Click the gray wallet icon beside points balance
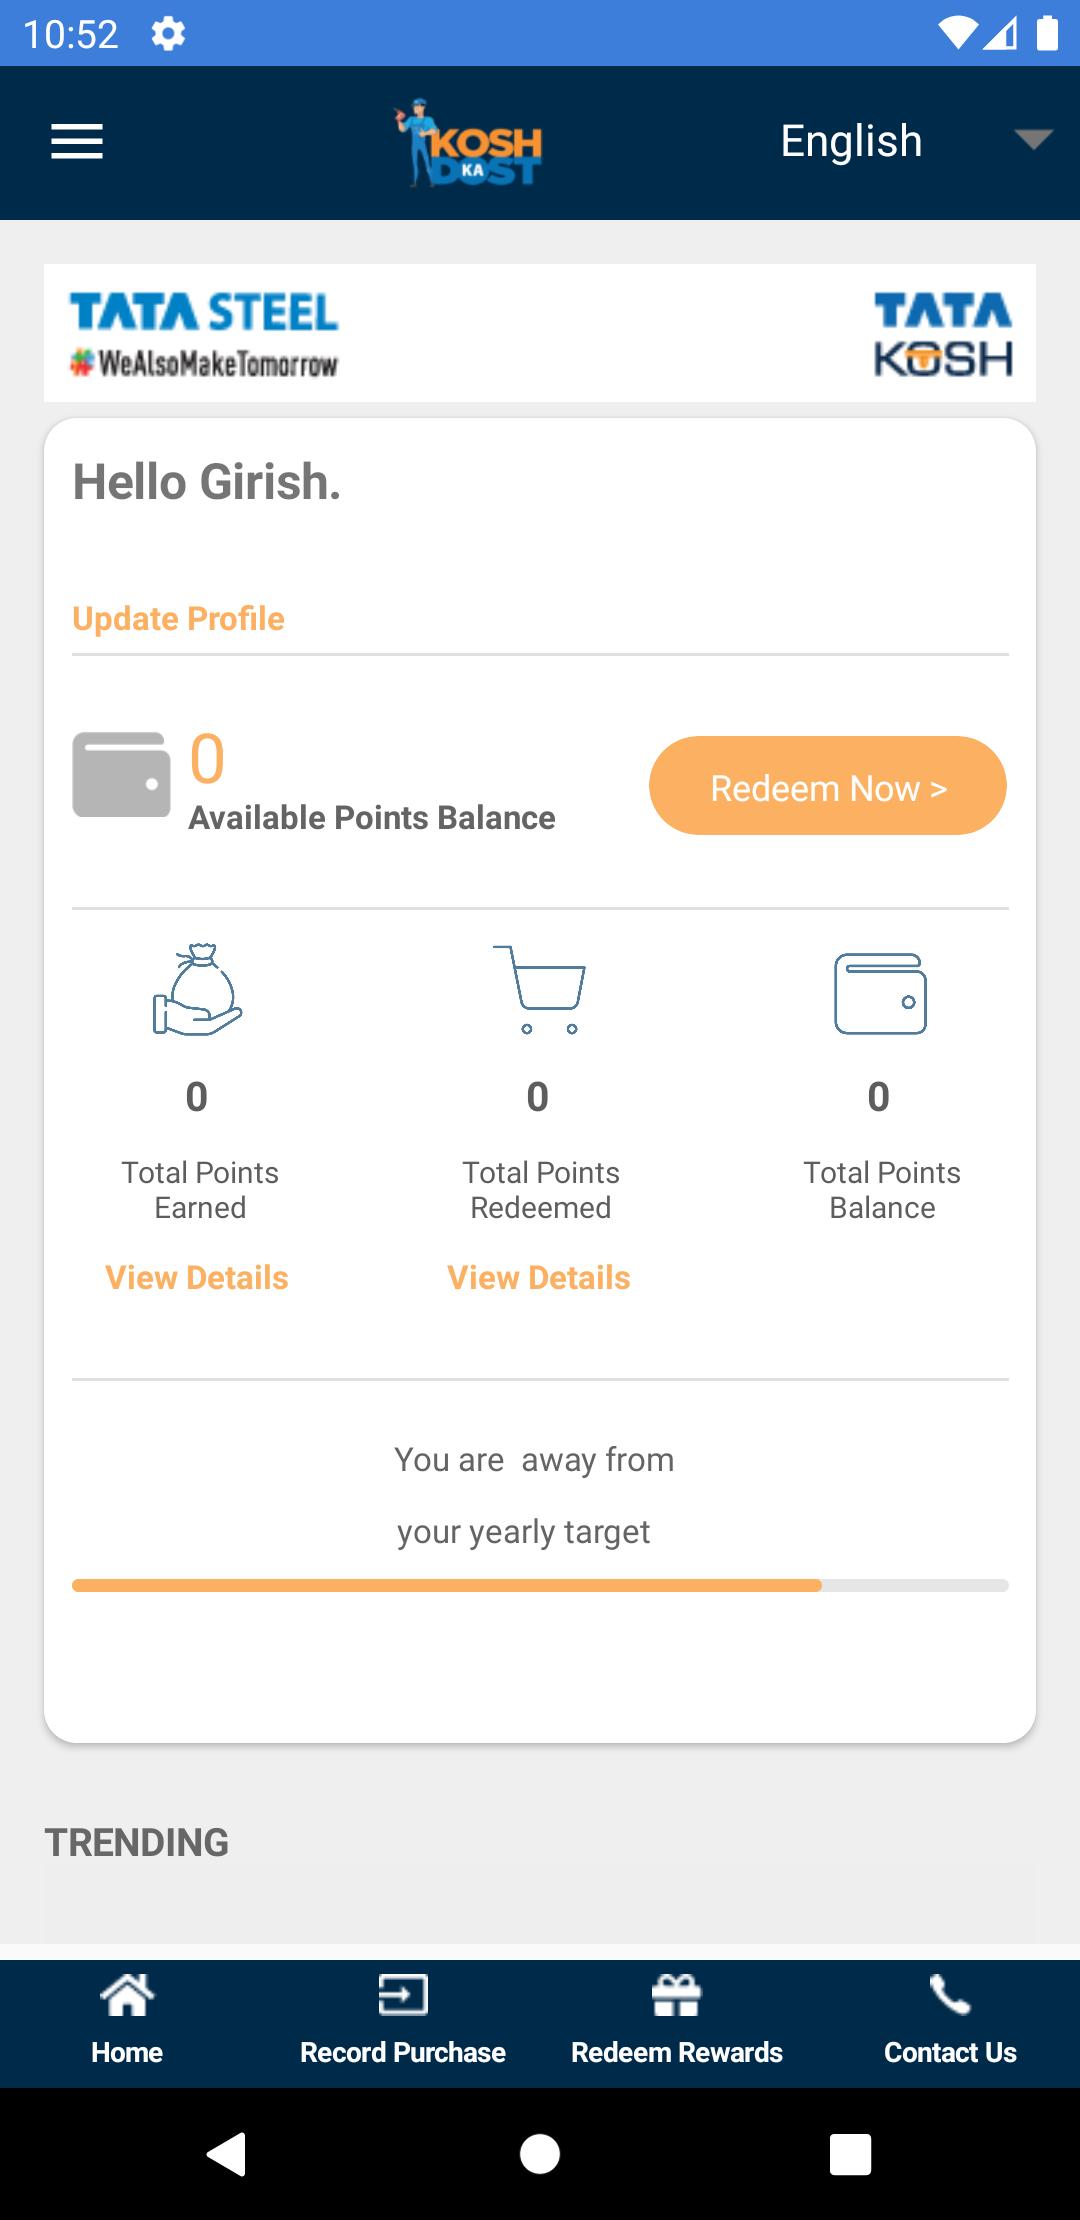Screen dimensions: 1080x2220 pos(121,775)
